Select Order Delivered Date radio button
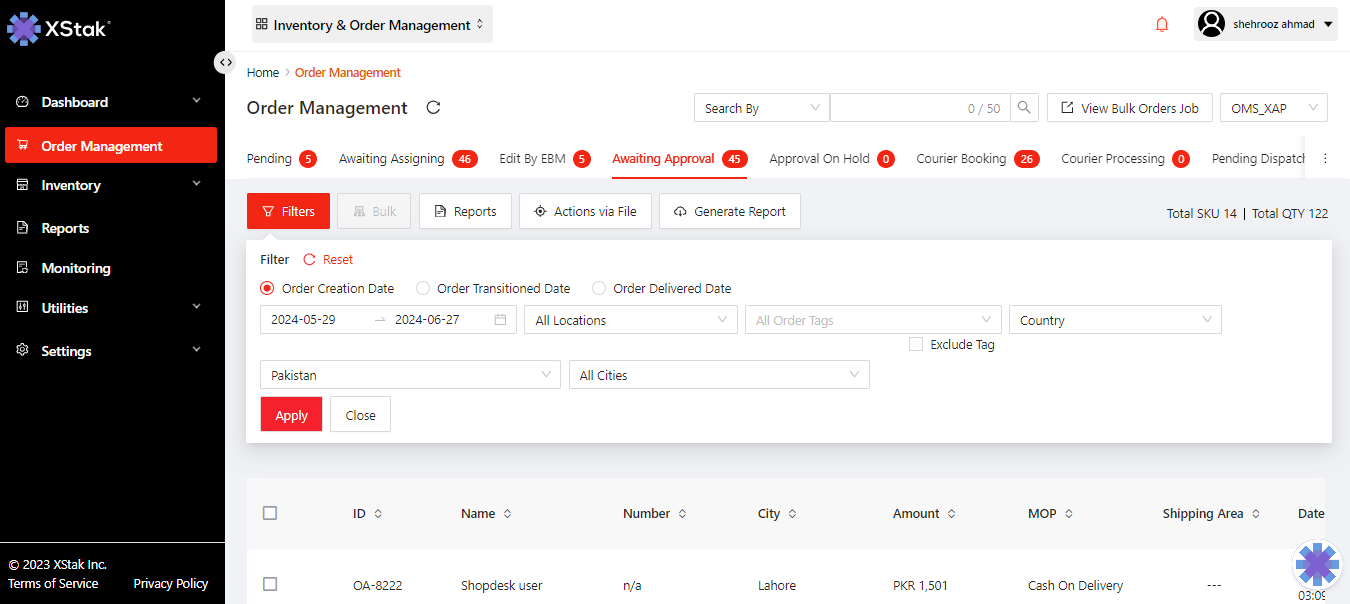 click(x=599, y=289)
